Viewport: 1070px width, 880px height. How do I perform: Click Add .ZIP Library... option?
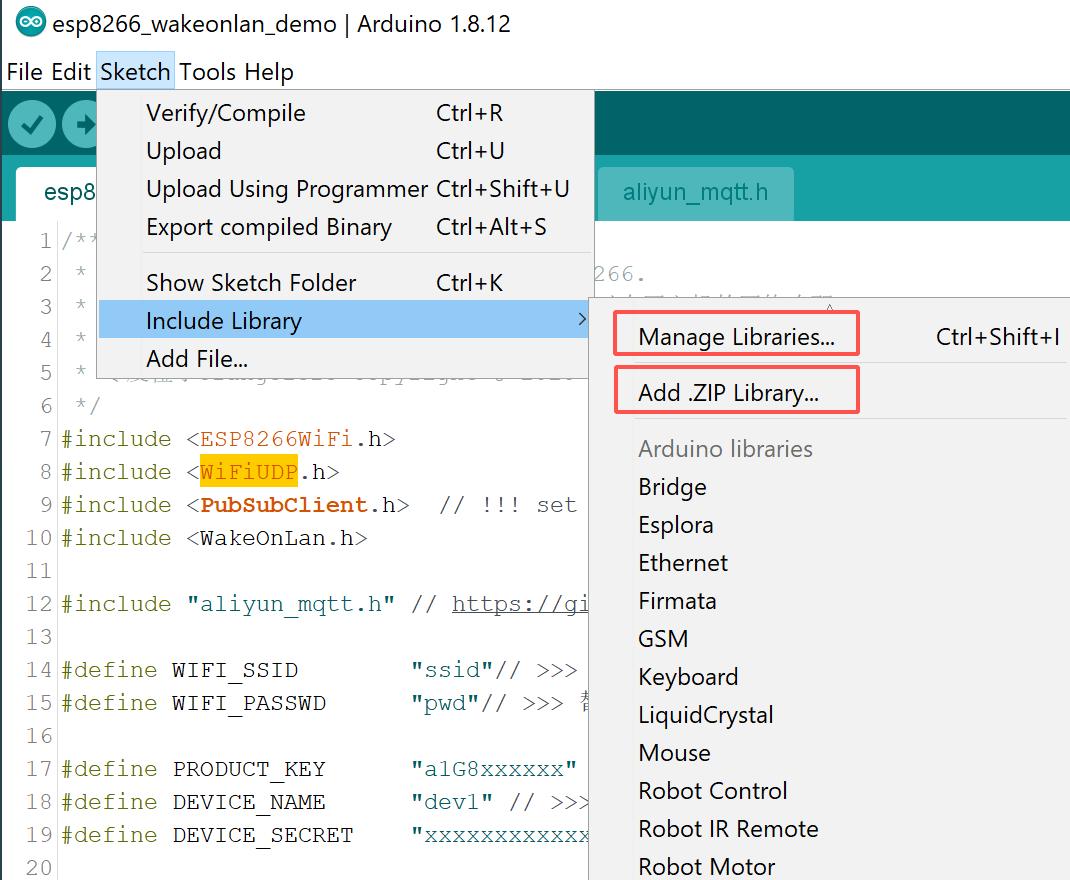728,393
